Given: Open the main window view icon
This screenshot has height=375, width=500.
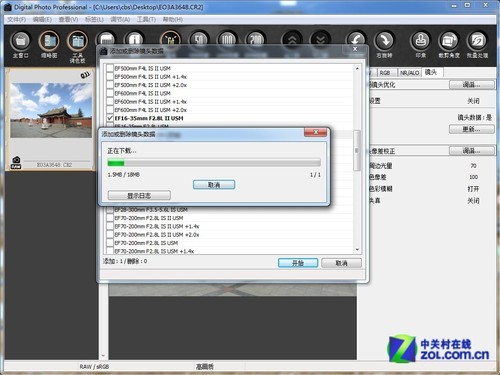Looking at the screenshot, I should pos(20,41).
